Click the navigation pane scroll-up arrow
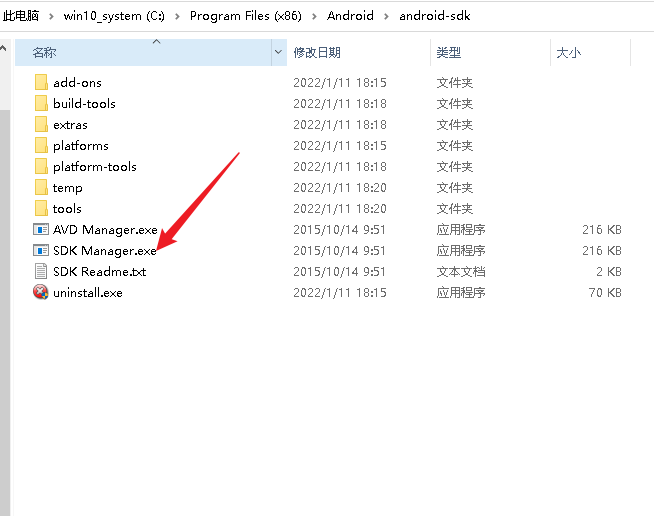Image resolution: width=654 pixels, height=516 pixels. click(x=3, y=48)
